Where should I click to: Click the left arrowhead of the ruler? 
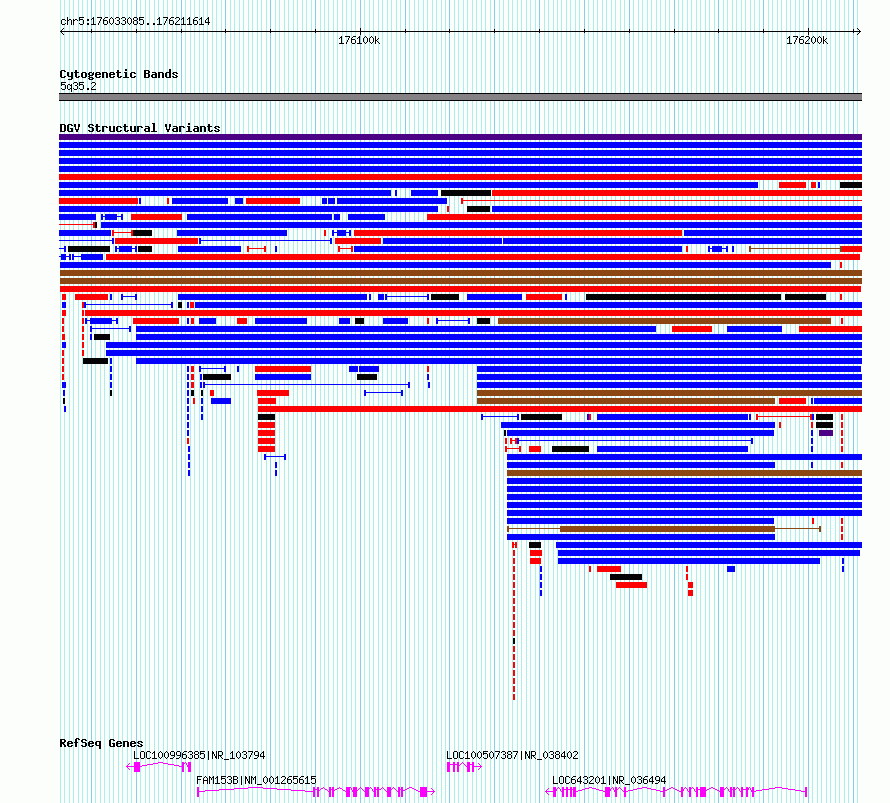point(62,31)
